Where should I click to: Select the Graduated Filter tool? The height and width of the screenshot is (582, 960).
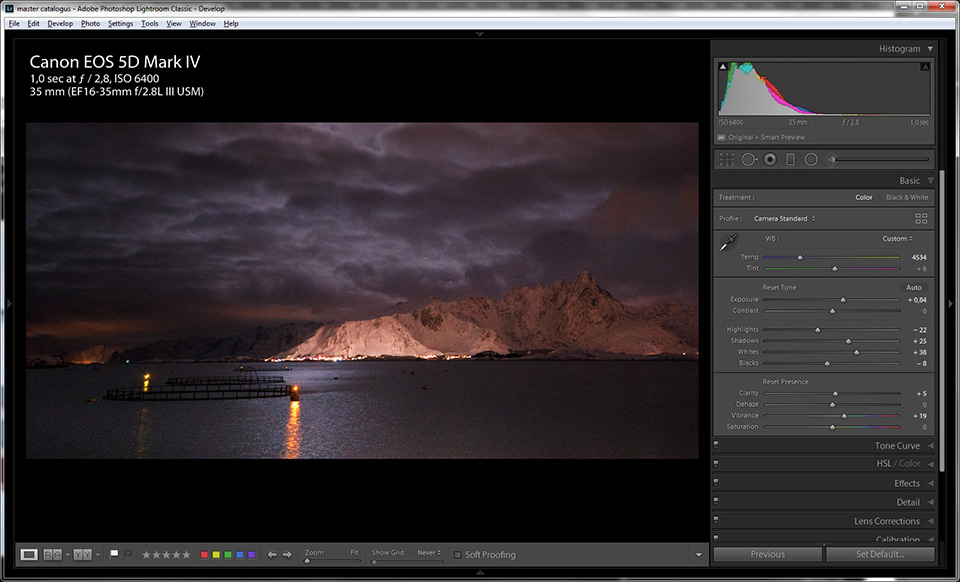click(790, 160)
